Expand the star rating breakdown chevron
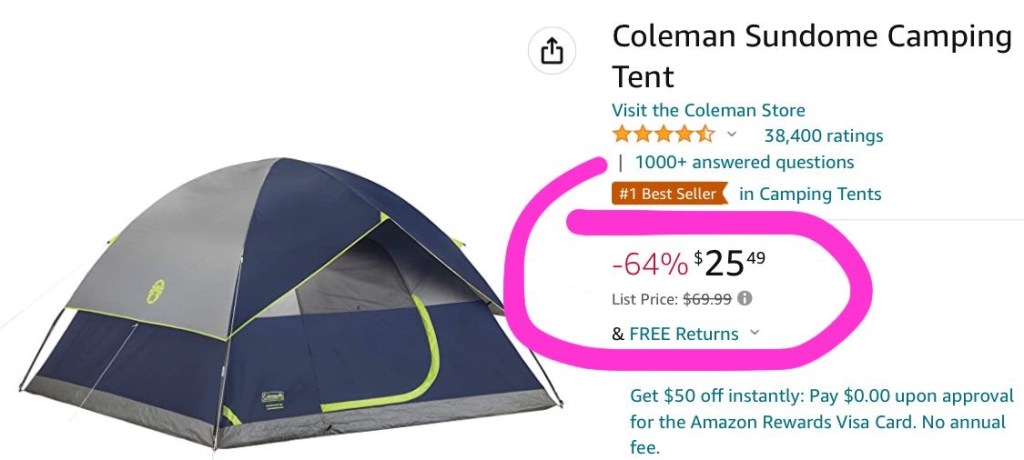 coord(732,135)
